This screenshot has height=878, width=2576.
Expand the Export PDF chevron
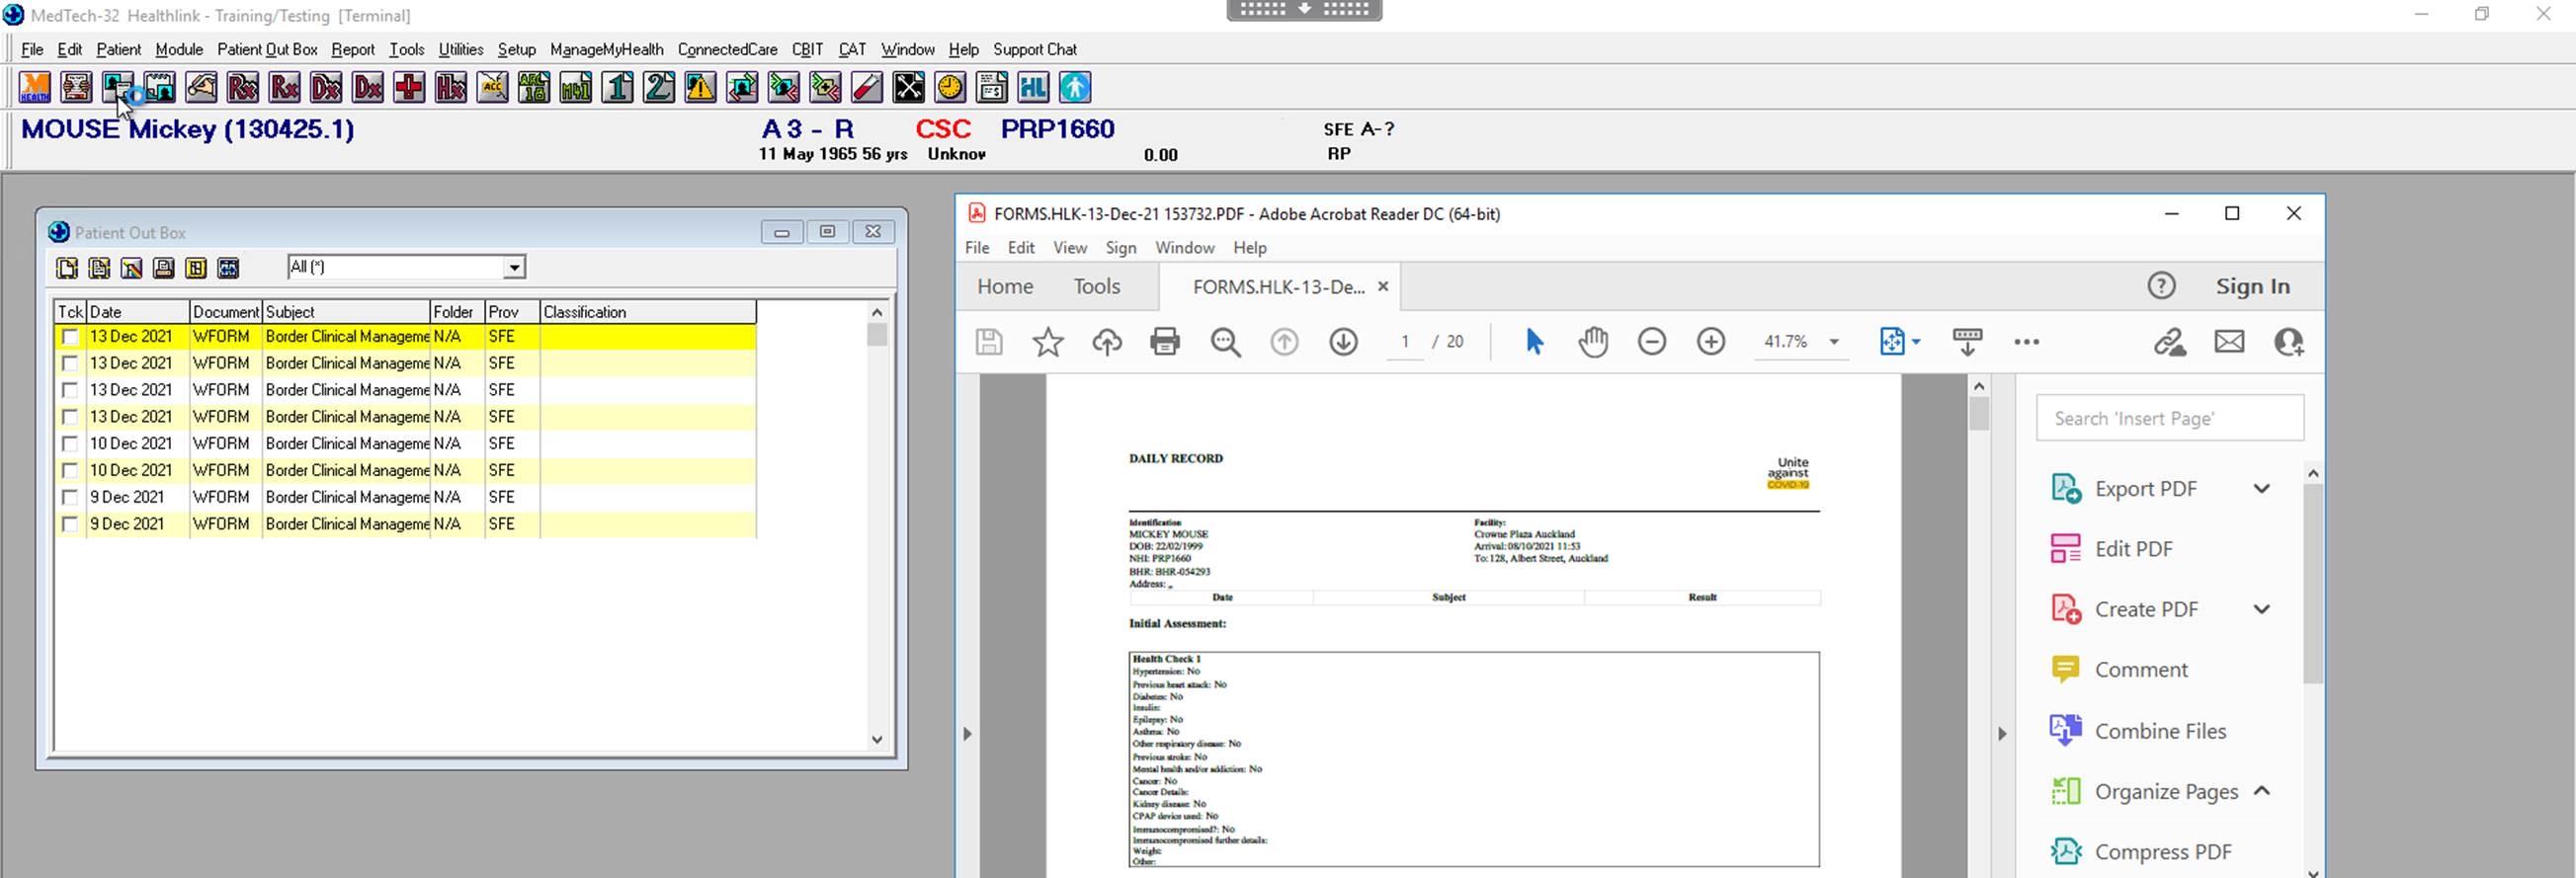pyautogui.click(x=2261, y=489)
